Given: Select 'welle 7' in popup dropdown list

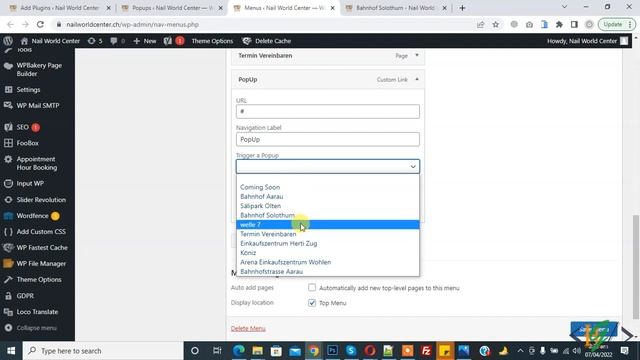Looking at the screenshot, I should (327, 224).
